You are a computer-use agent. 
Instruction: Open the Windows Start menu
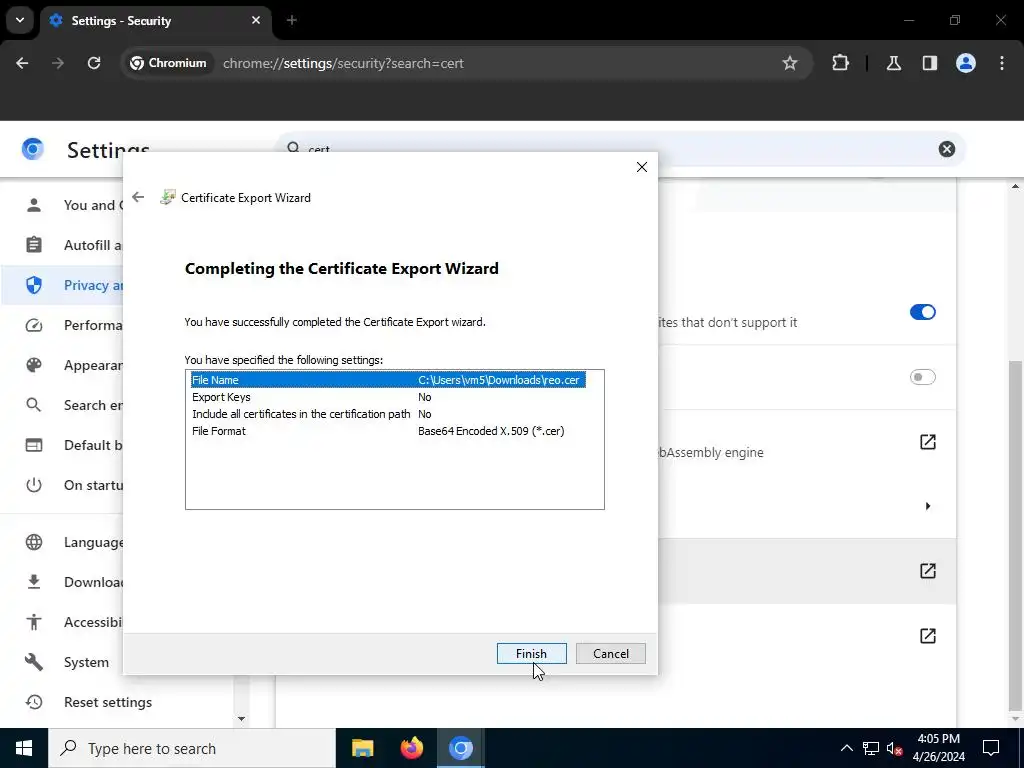coord(24,748)
